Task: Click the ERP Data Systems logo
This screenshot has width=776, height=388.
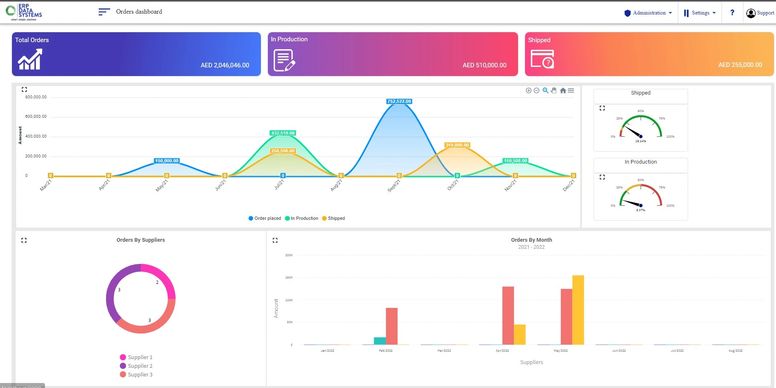Action: pos(24,12)
